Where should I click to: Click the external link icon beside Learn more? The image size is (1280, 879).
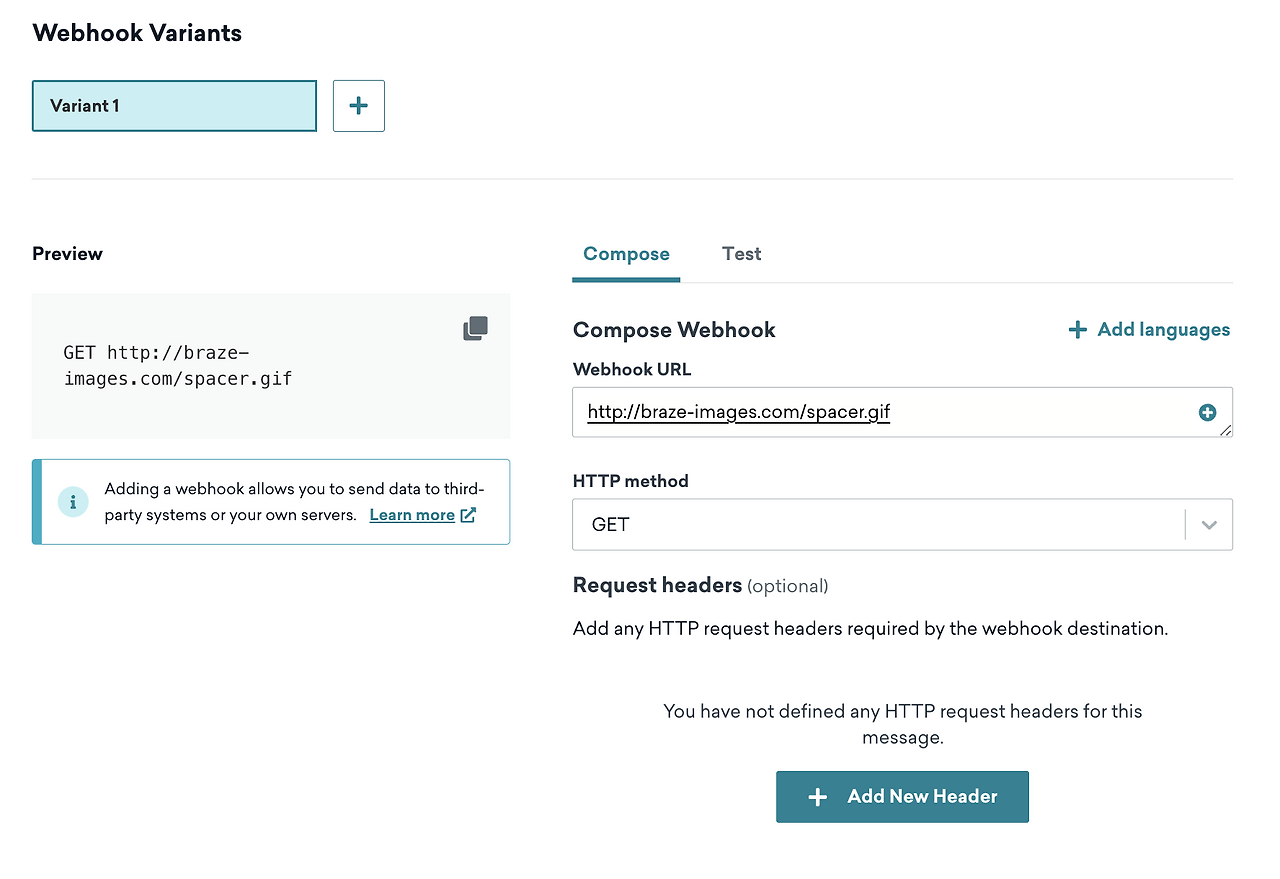point(468,515)
